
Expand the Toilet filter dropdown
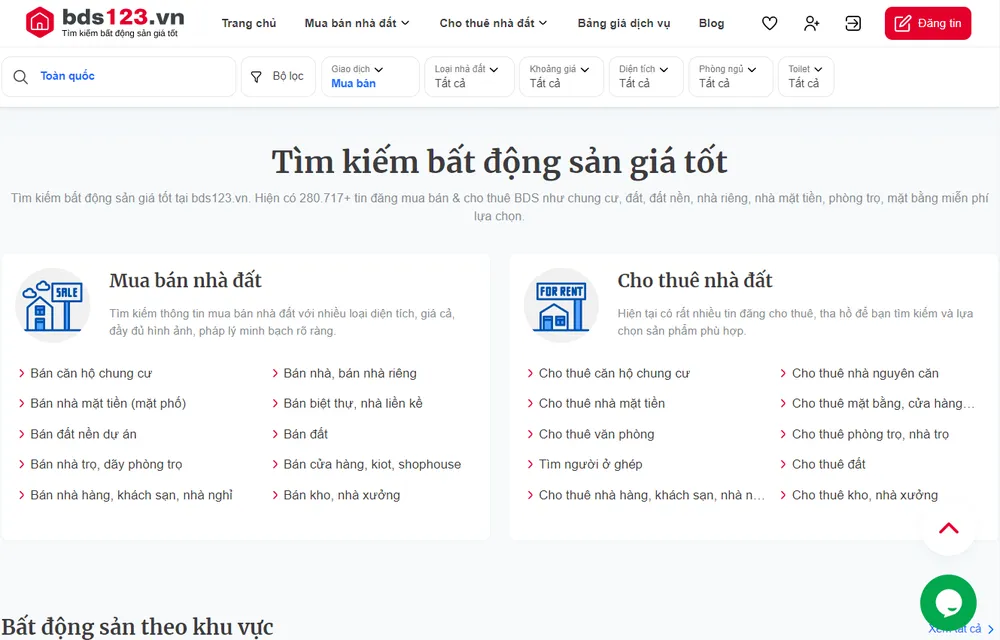806,76
